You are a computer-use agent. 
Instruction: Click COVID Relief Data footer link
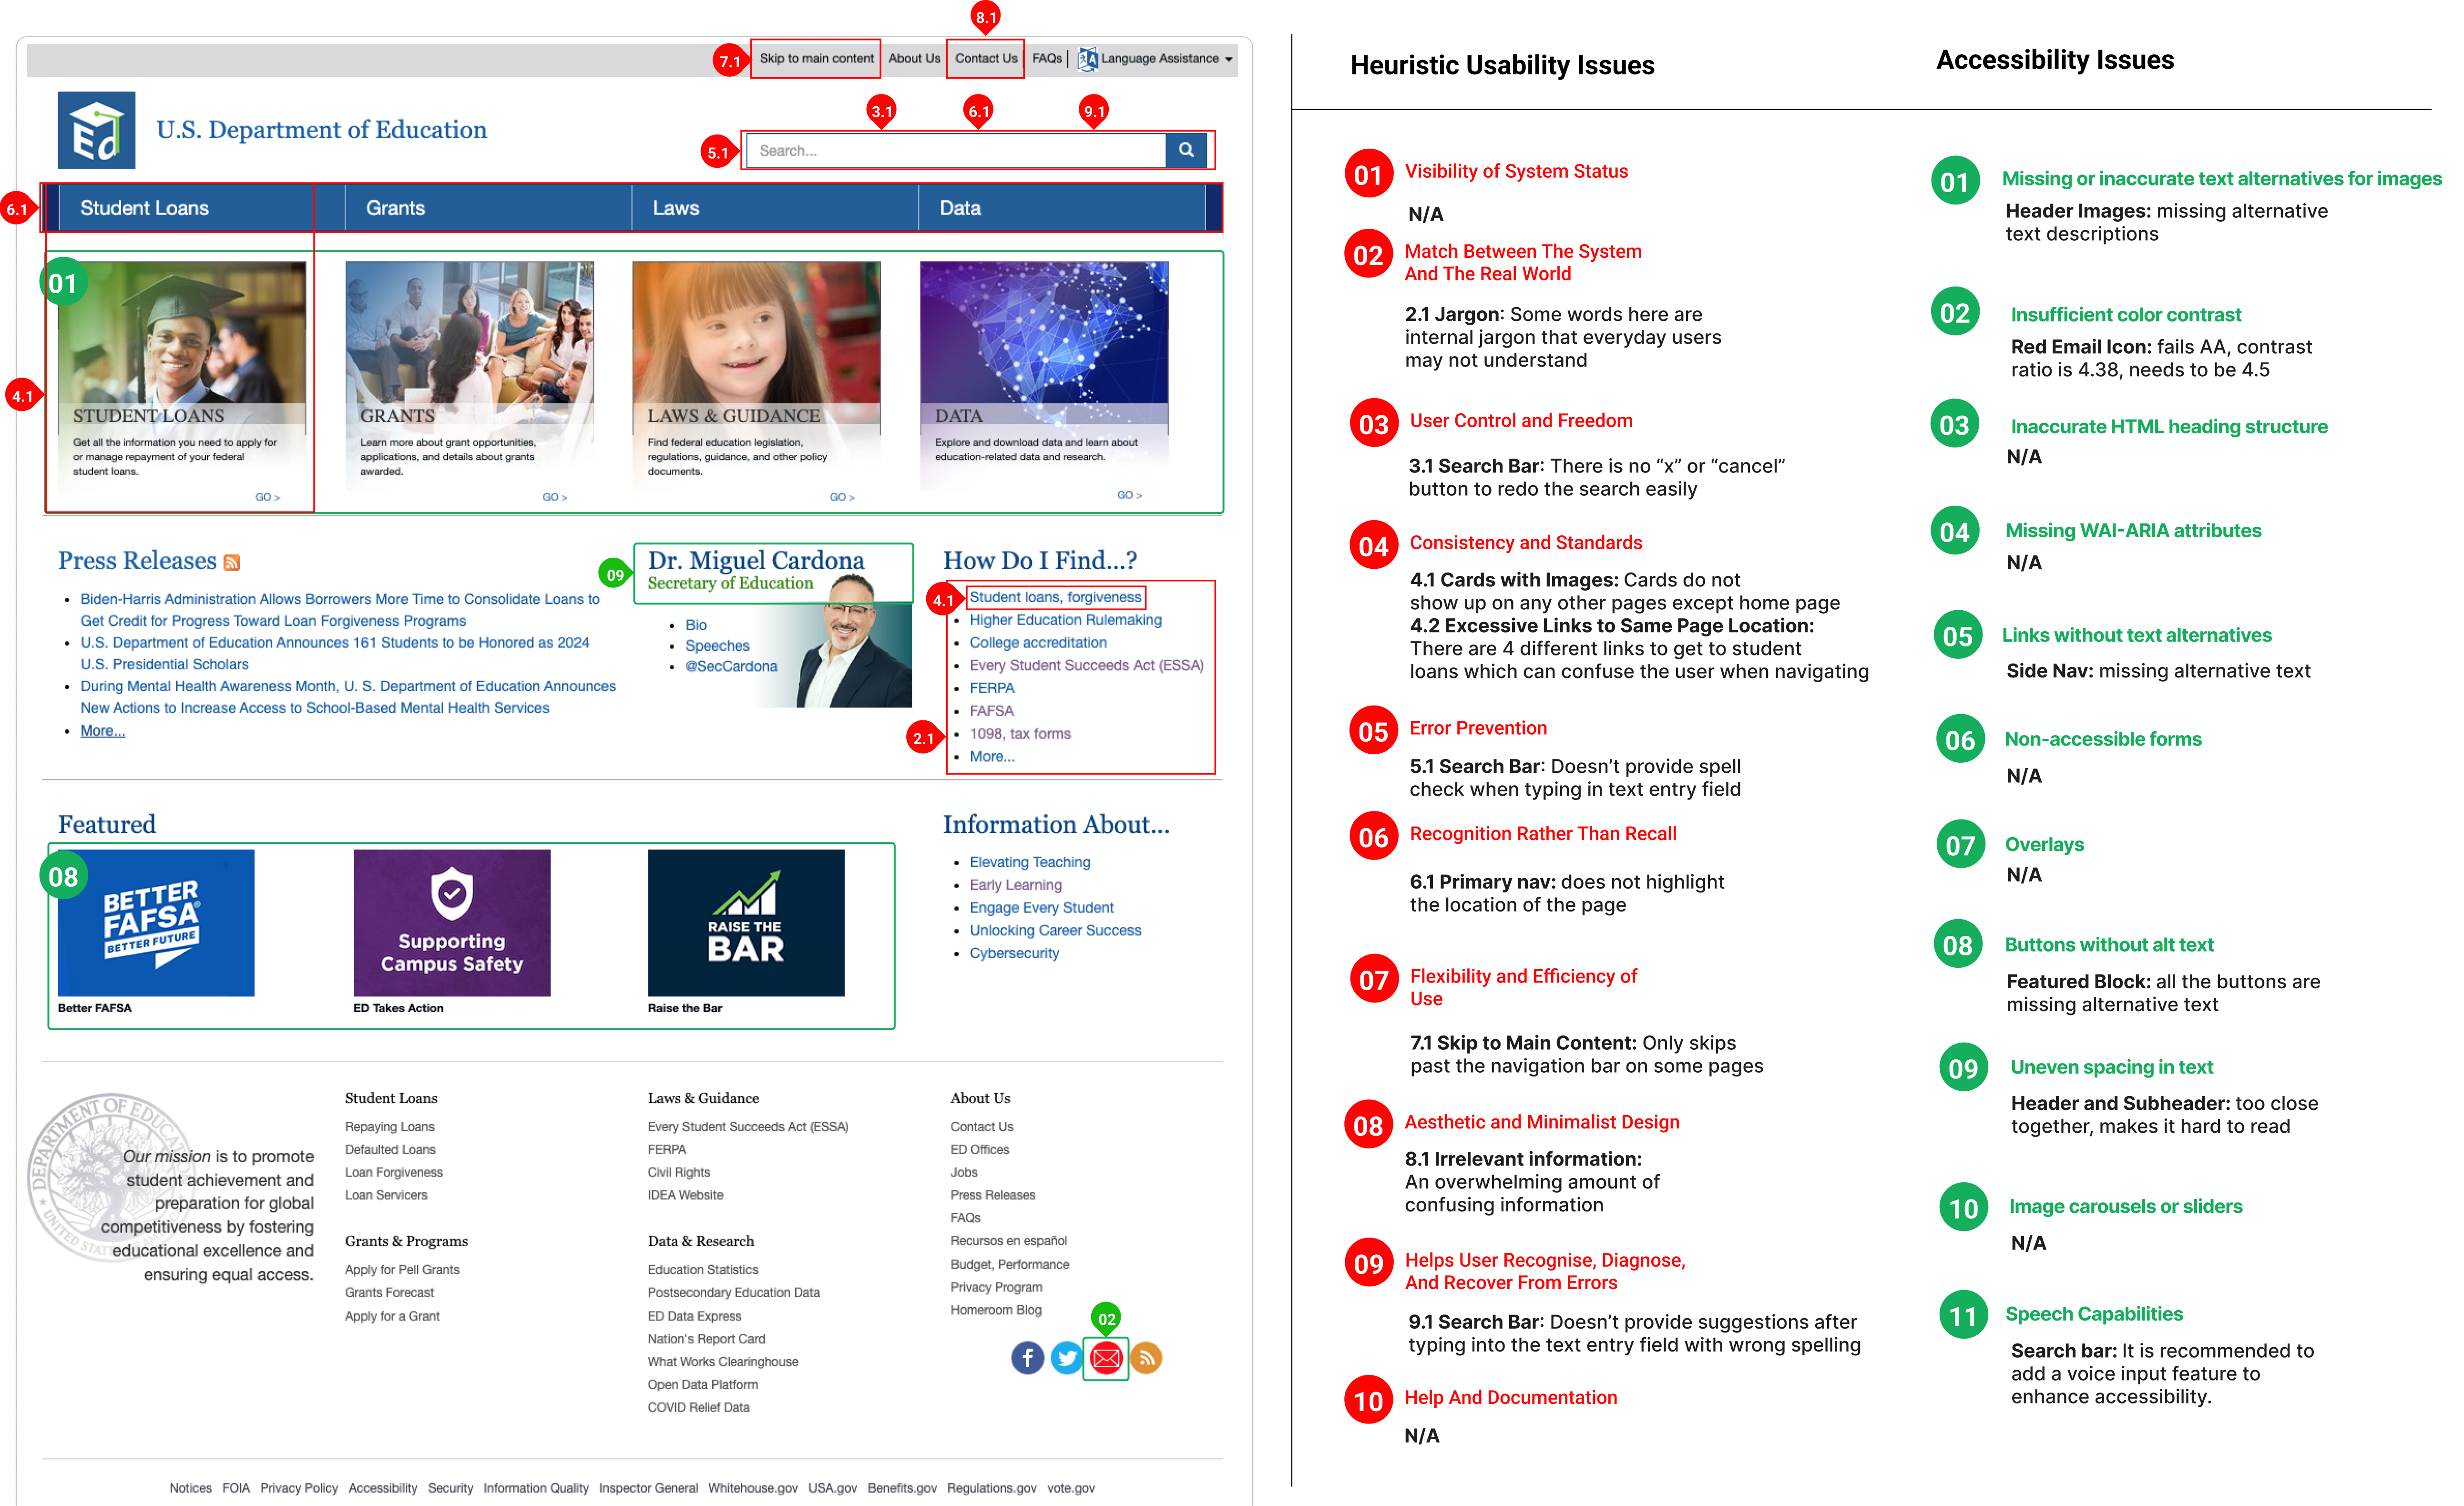click(698, 1408)
